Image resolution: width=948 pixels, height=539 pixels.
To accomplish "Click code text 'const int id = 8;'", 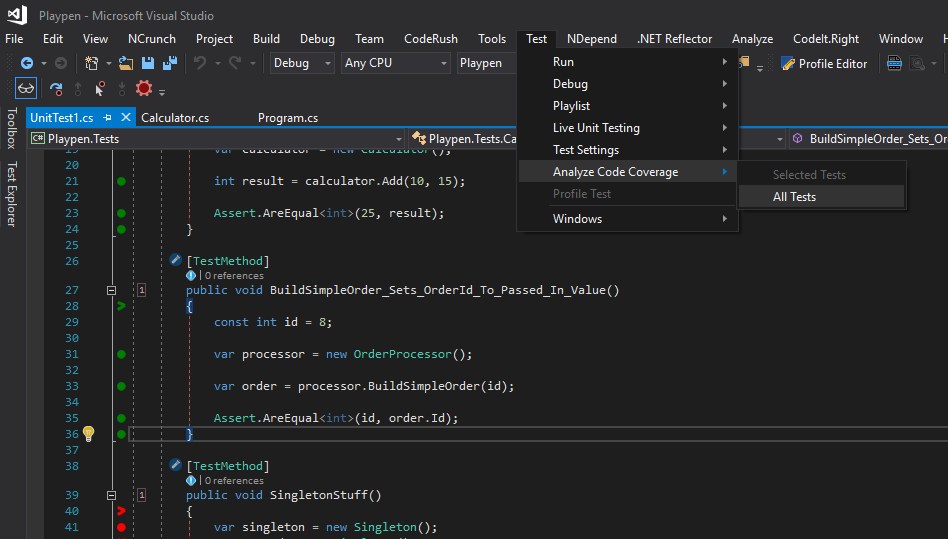I will 273,322.
